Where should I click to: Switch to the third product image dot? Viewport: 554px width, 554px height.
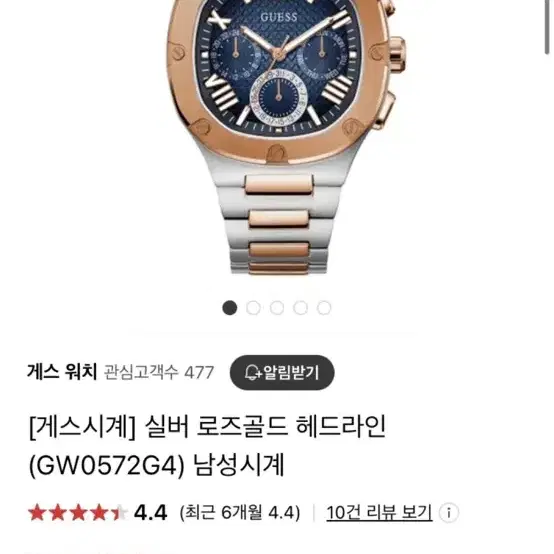click(x=277, y=308)
